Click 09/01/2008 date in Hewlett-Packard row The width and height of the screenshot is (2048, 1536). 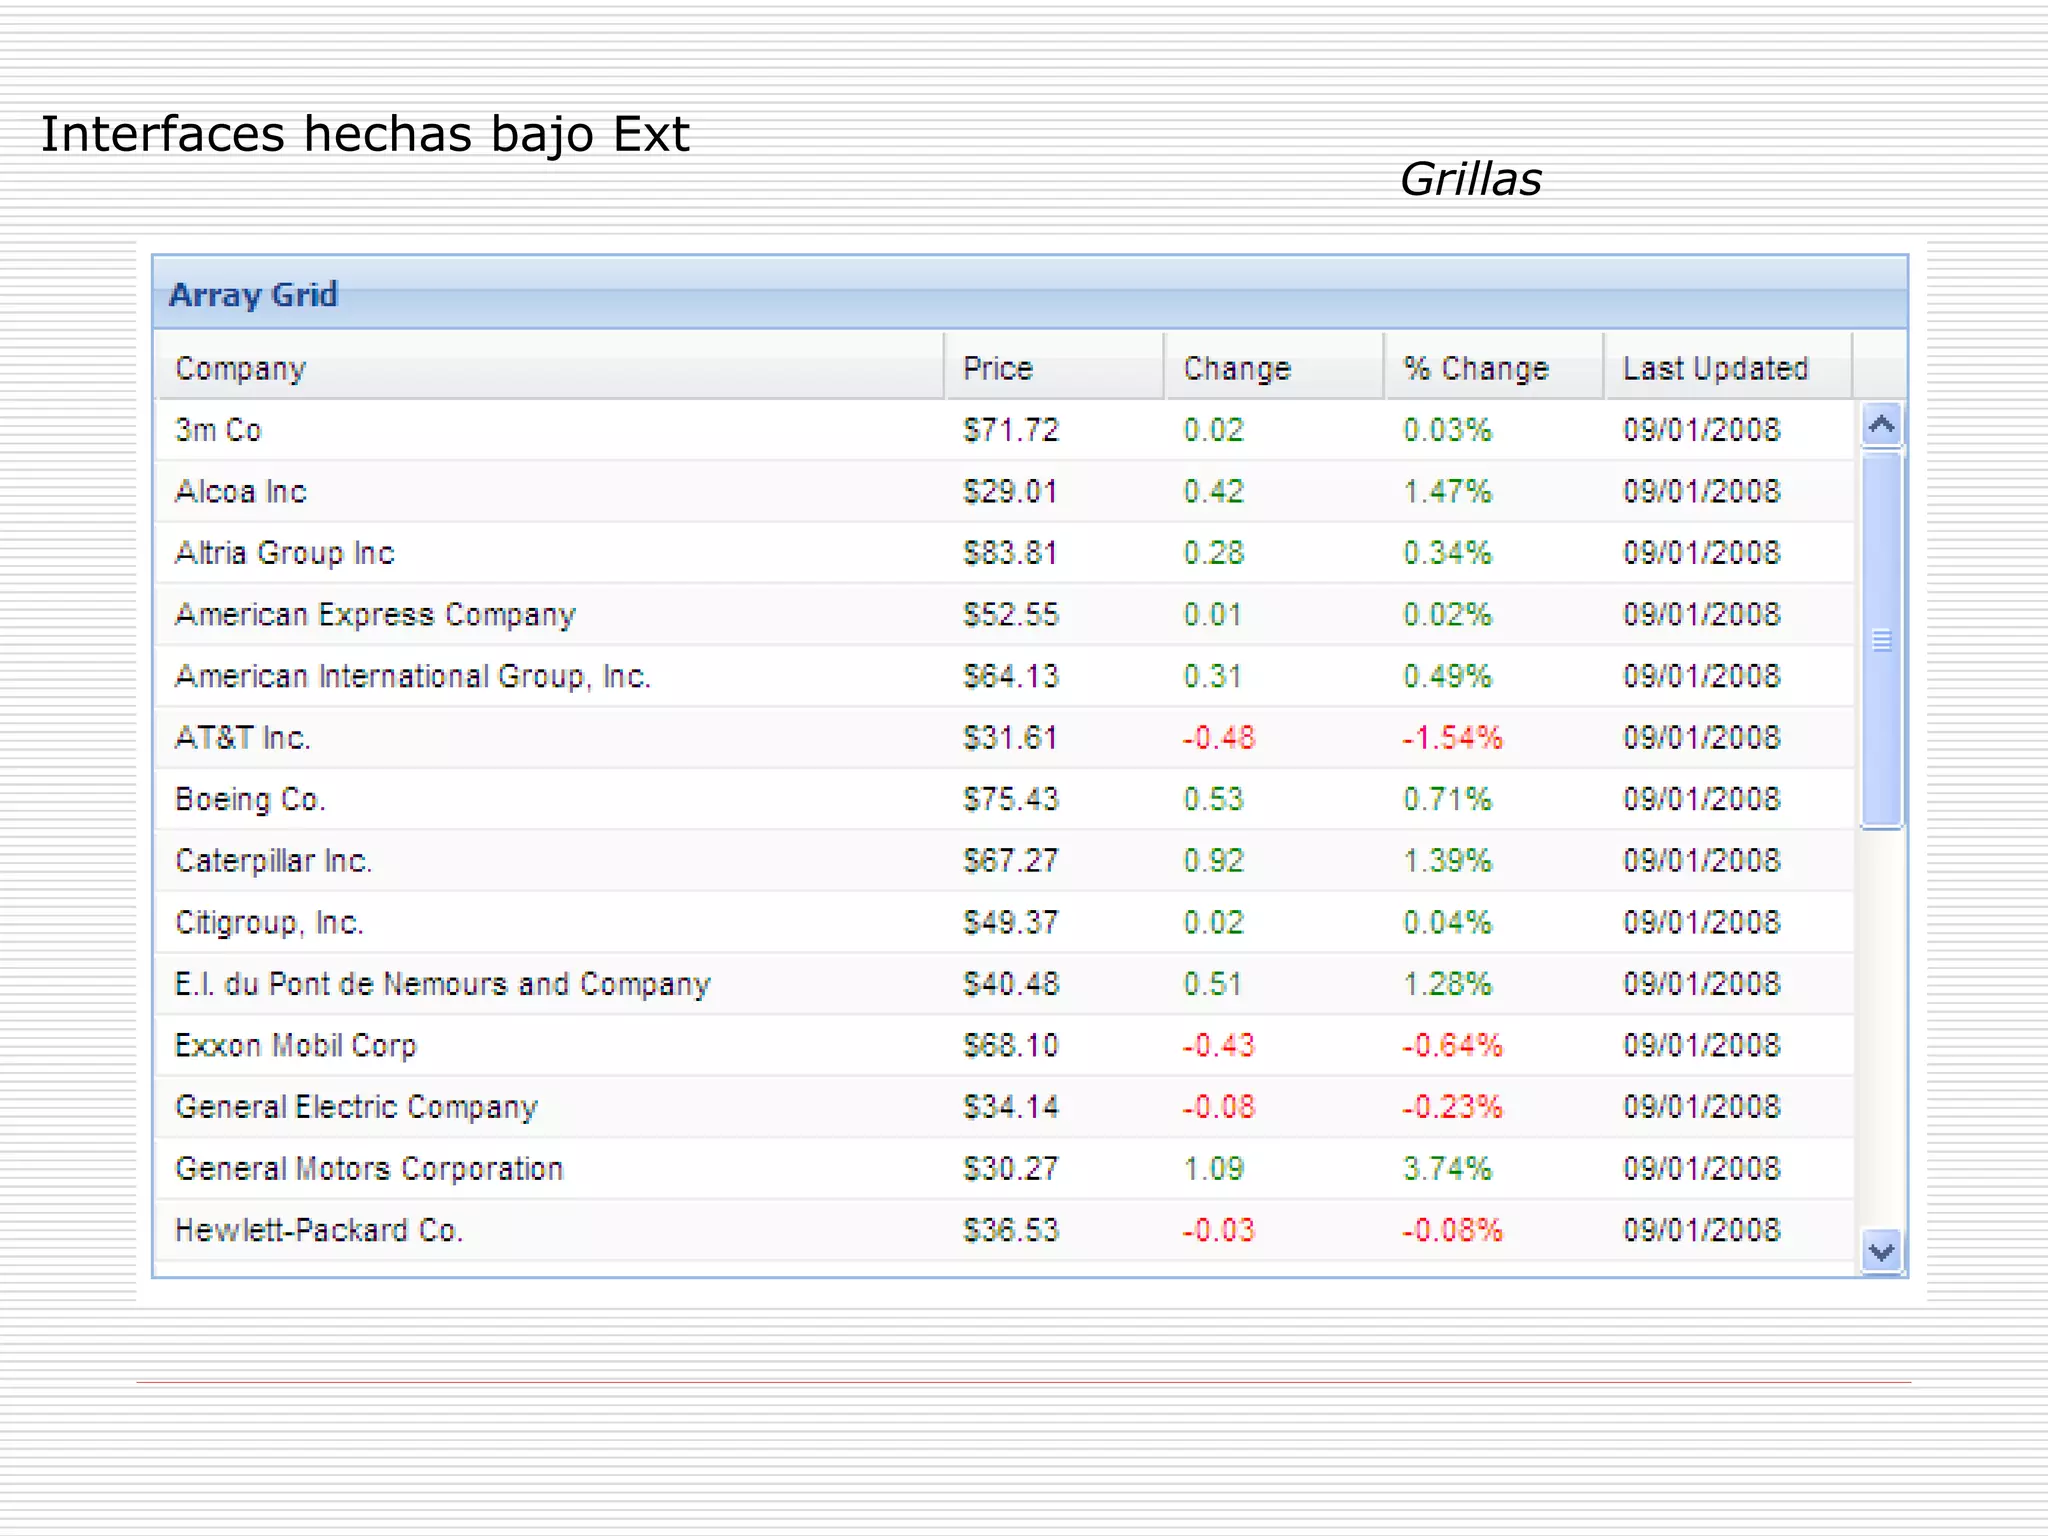[x=1702, y=1230]
